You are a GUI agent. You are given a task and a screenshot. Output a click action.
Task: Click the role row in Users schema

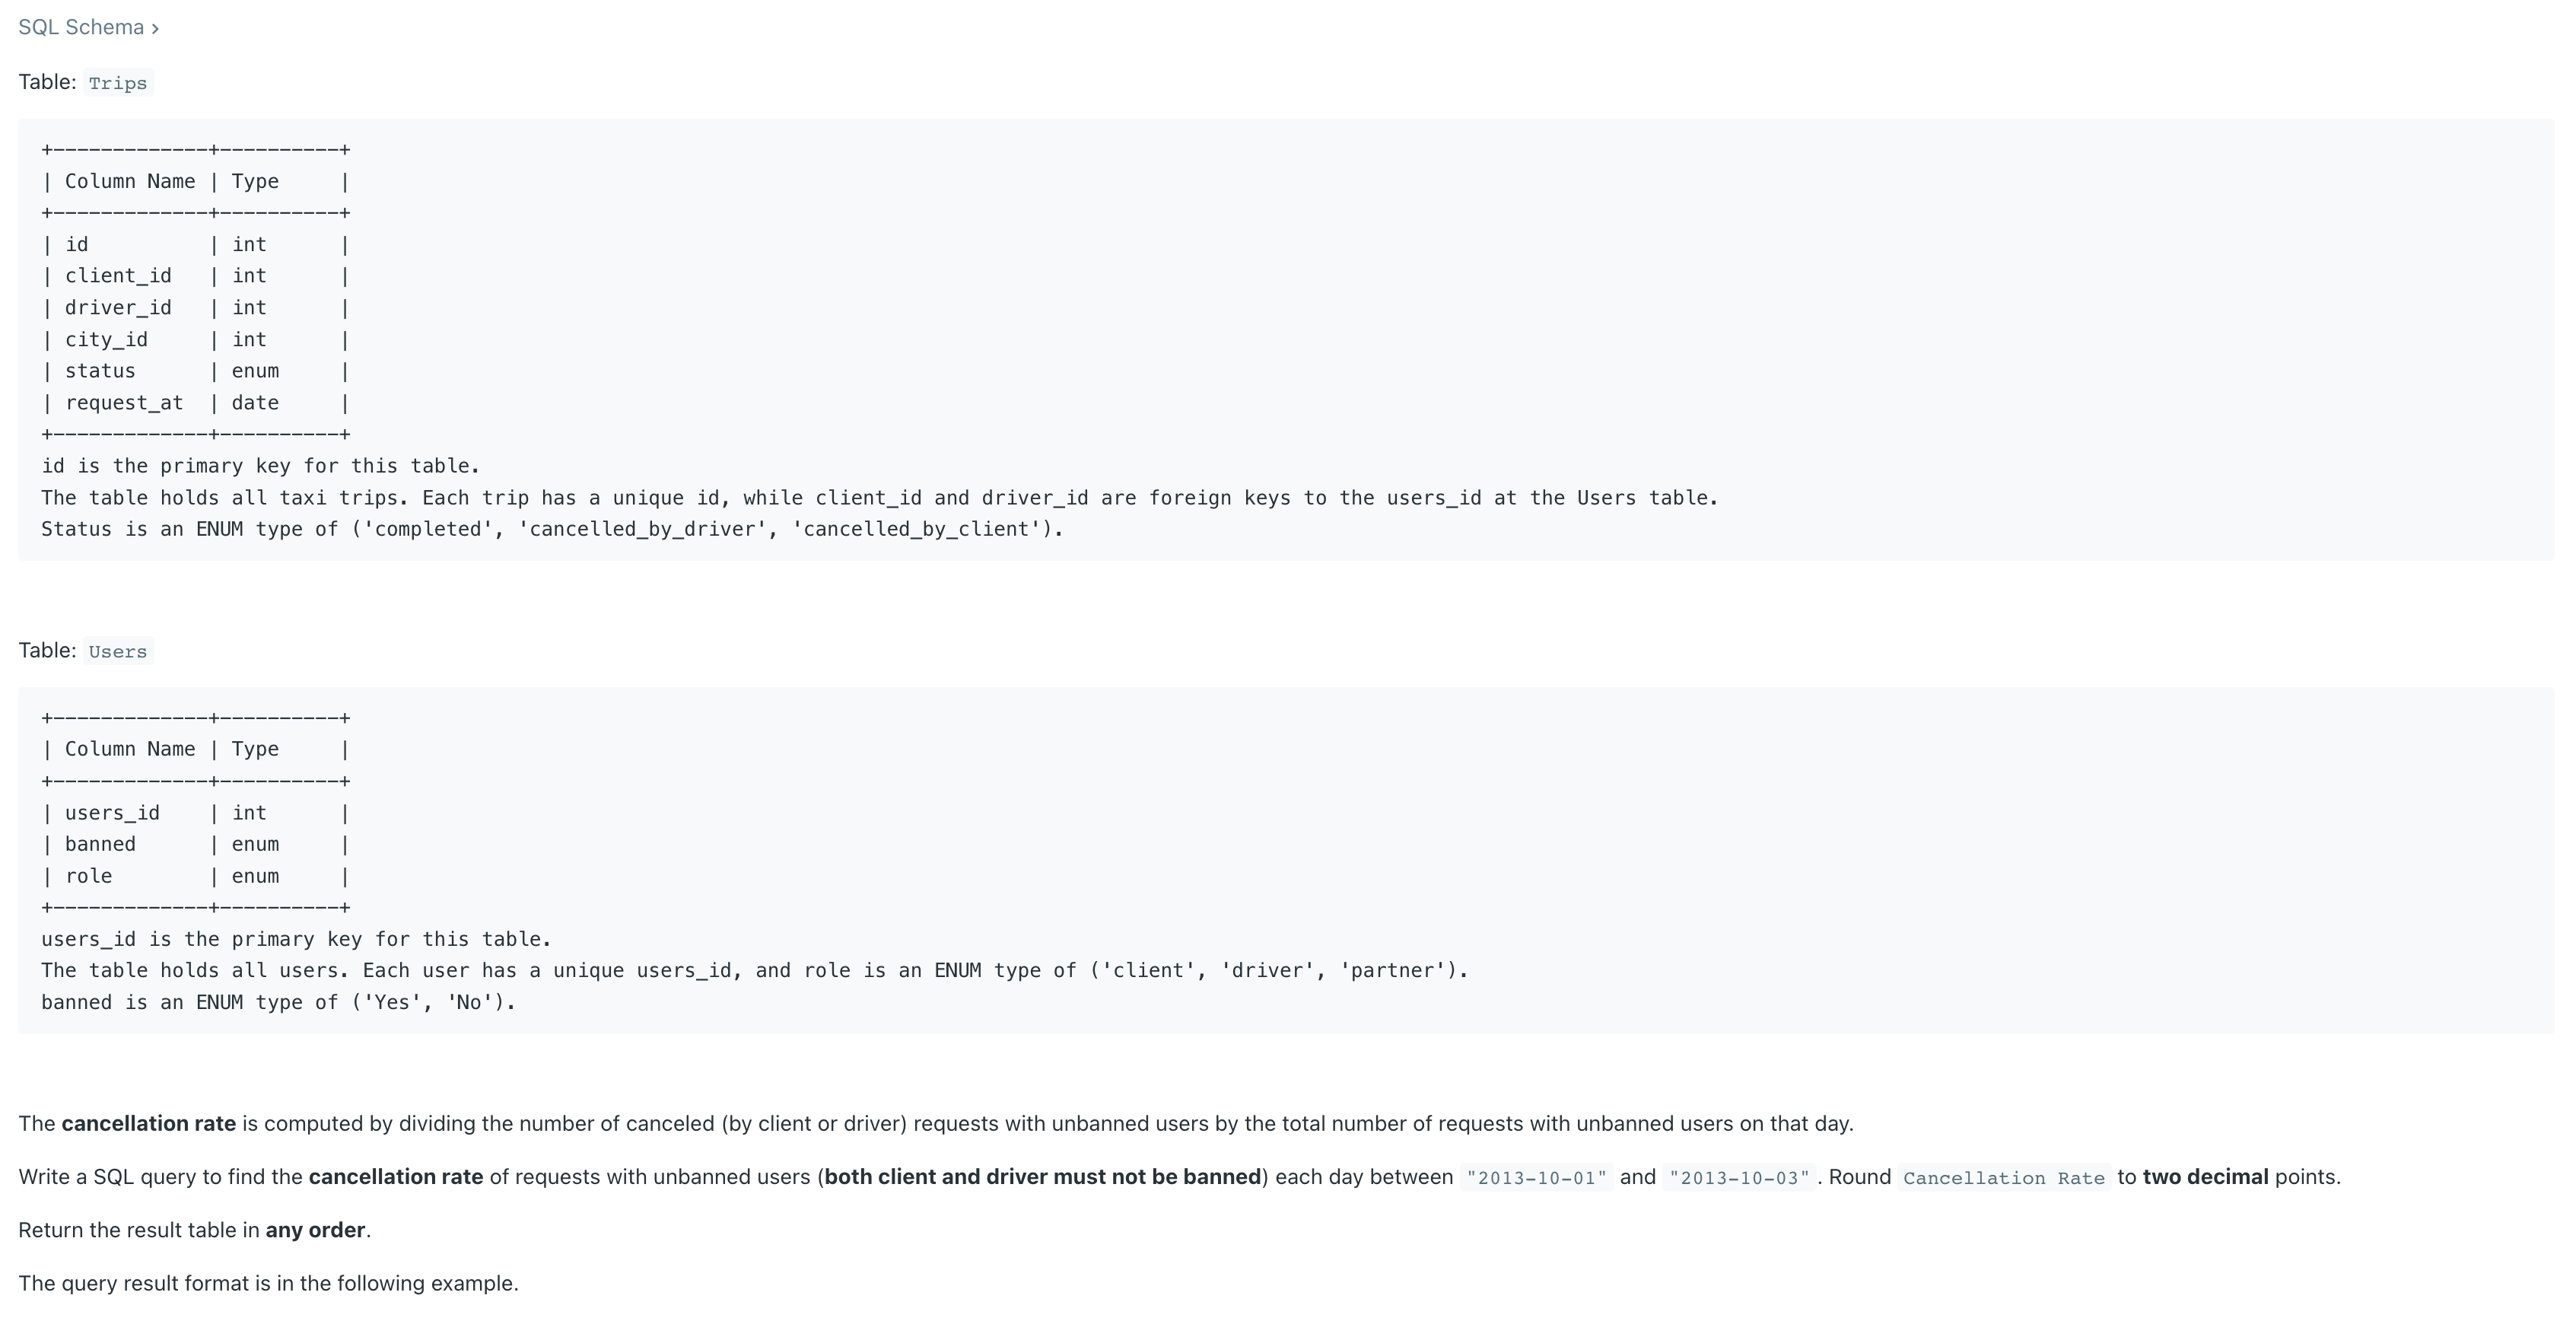pos(195,876)
